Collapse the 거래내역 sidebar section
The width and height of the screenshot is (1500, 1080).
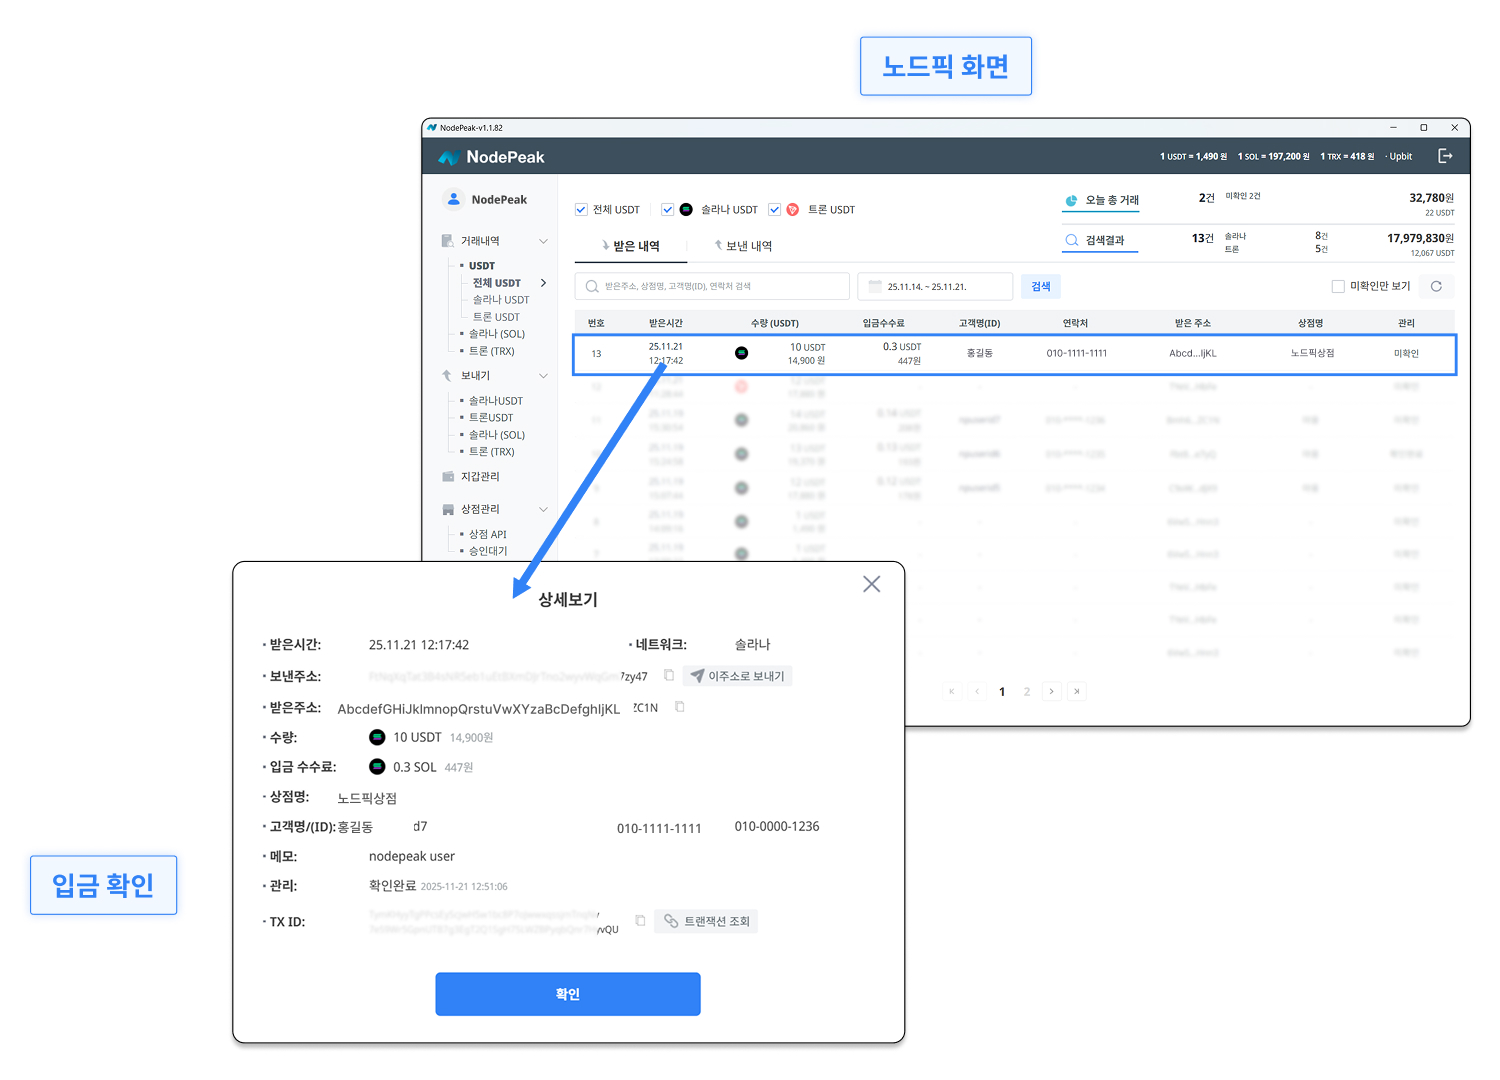[x=543, y=241]
